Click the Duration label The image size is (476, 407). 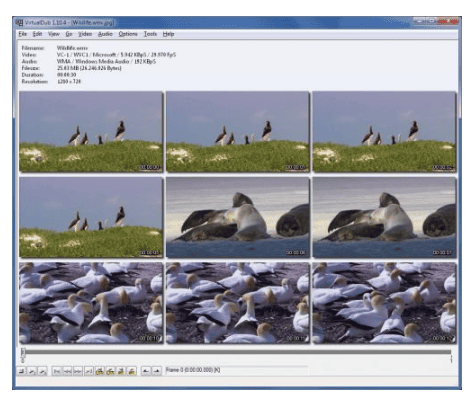coord(32,75)
